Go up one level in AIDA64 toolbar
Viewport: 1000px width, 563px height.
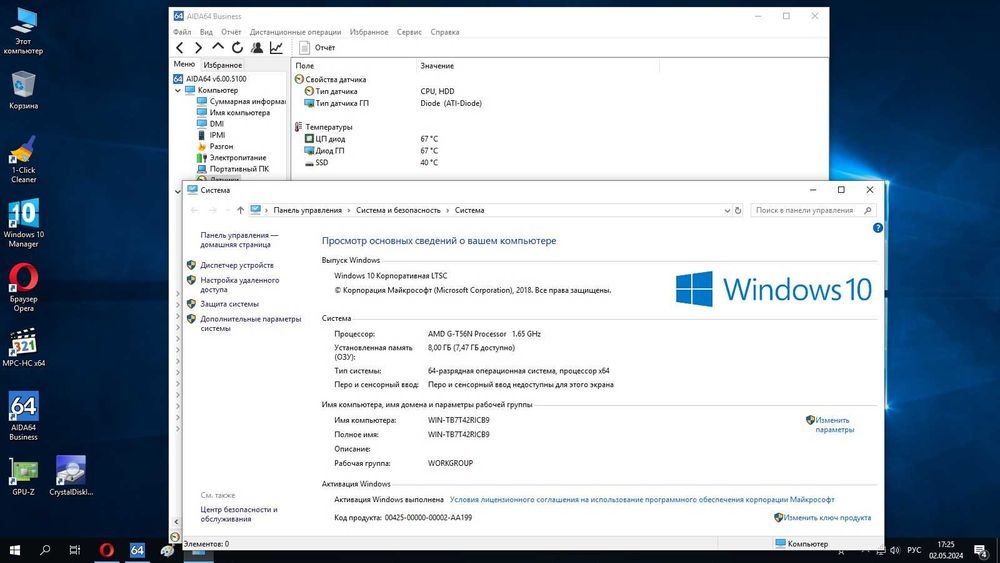click(218, 47)
